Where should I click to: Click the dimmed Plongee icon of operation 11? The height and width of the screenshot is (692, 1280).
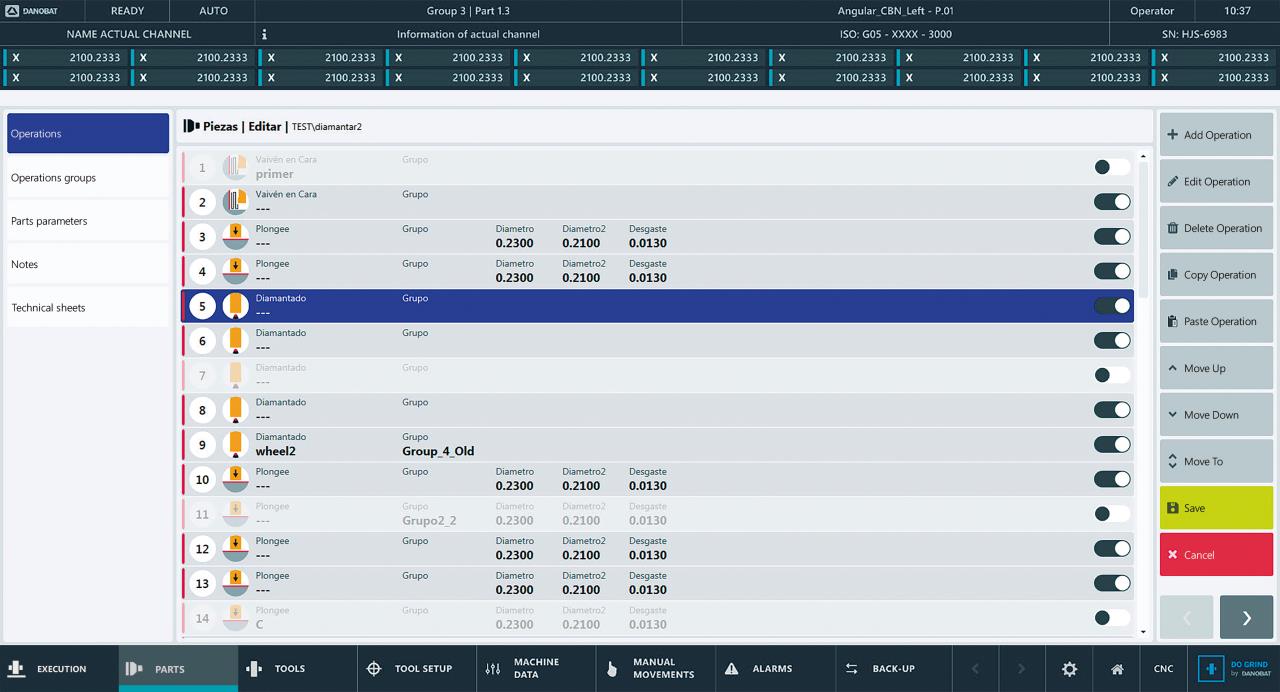[x=235, y=514]
